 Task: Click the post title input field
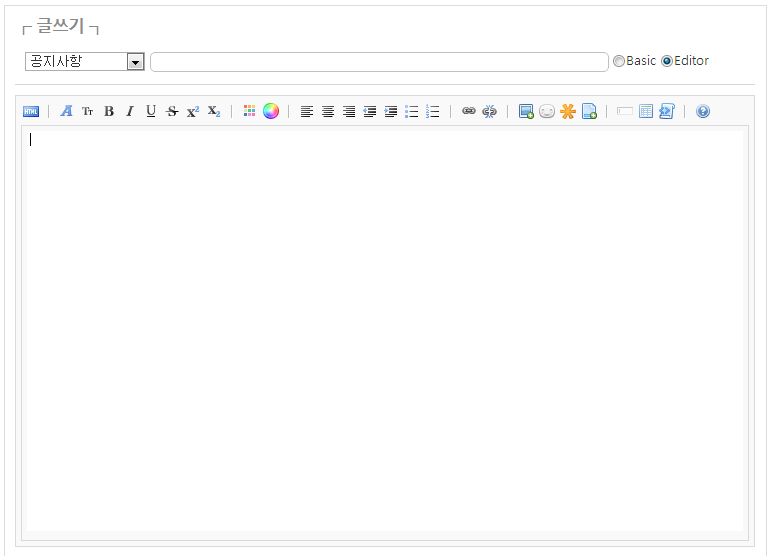pos(379,62)
